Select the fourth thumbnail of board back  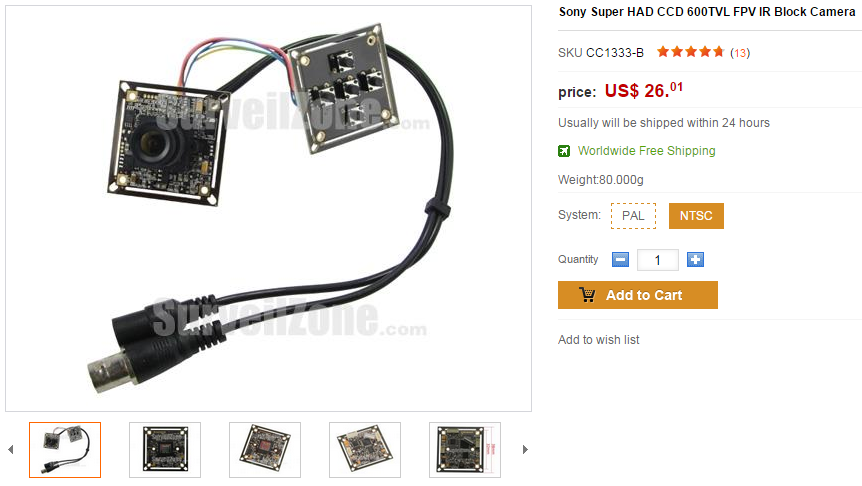[365, 450]
